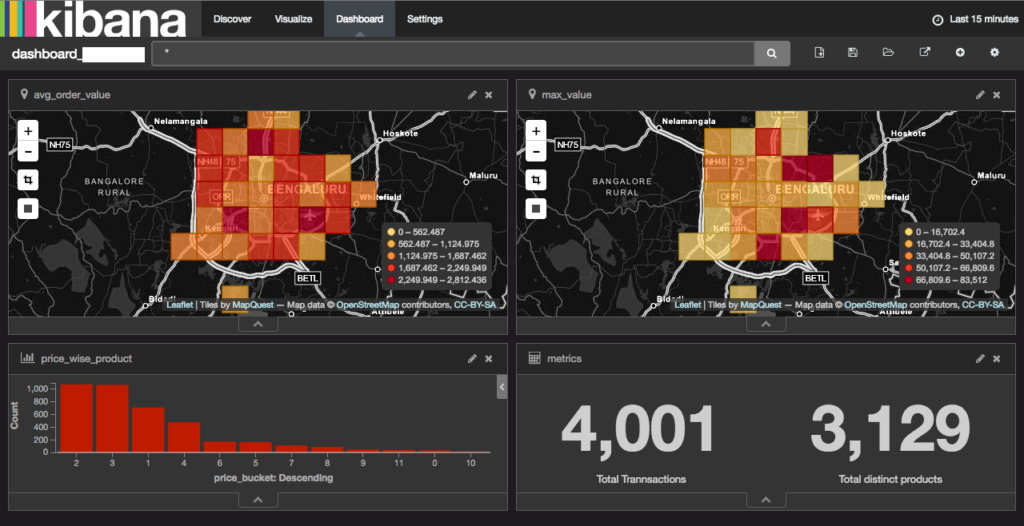Screen dimensions: 1024x526
Task: Remove the max_value panel
Action: coord(997,95)
